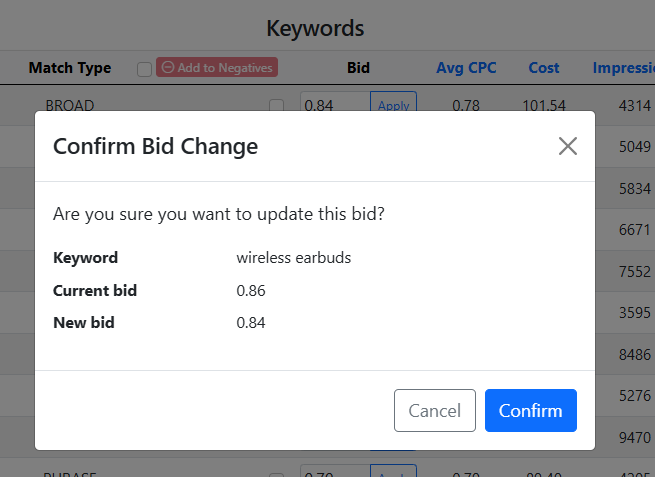The image size is (655, 477).
Task: Click the New bid value 0.84
Action: [x=251, y=323]
